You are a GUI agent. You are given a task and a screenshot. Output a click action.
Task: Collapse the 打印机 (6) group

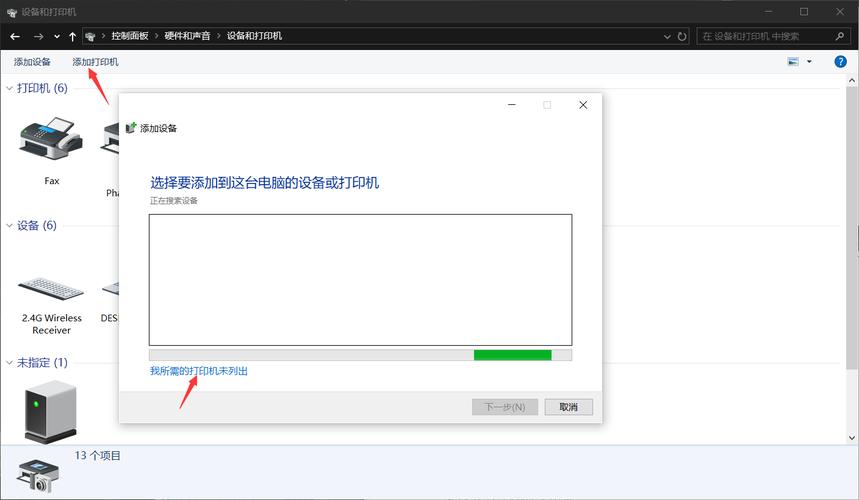click(10, 88)
